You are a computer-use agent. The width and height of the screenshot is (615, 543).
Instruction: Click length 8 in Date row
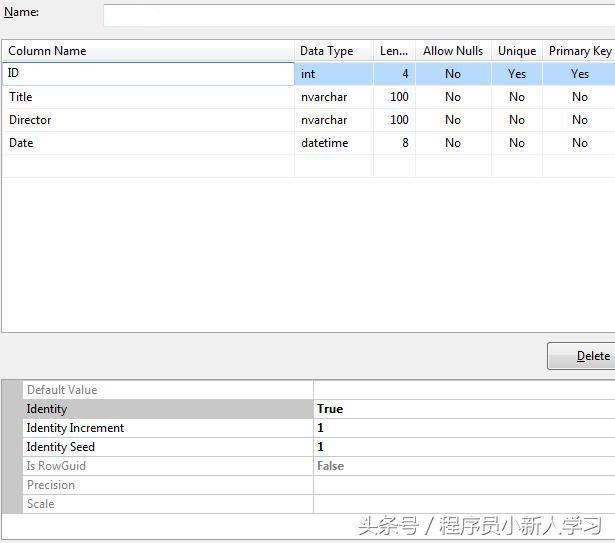394,143
